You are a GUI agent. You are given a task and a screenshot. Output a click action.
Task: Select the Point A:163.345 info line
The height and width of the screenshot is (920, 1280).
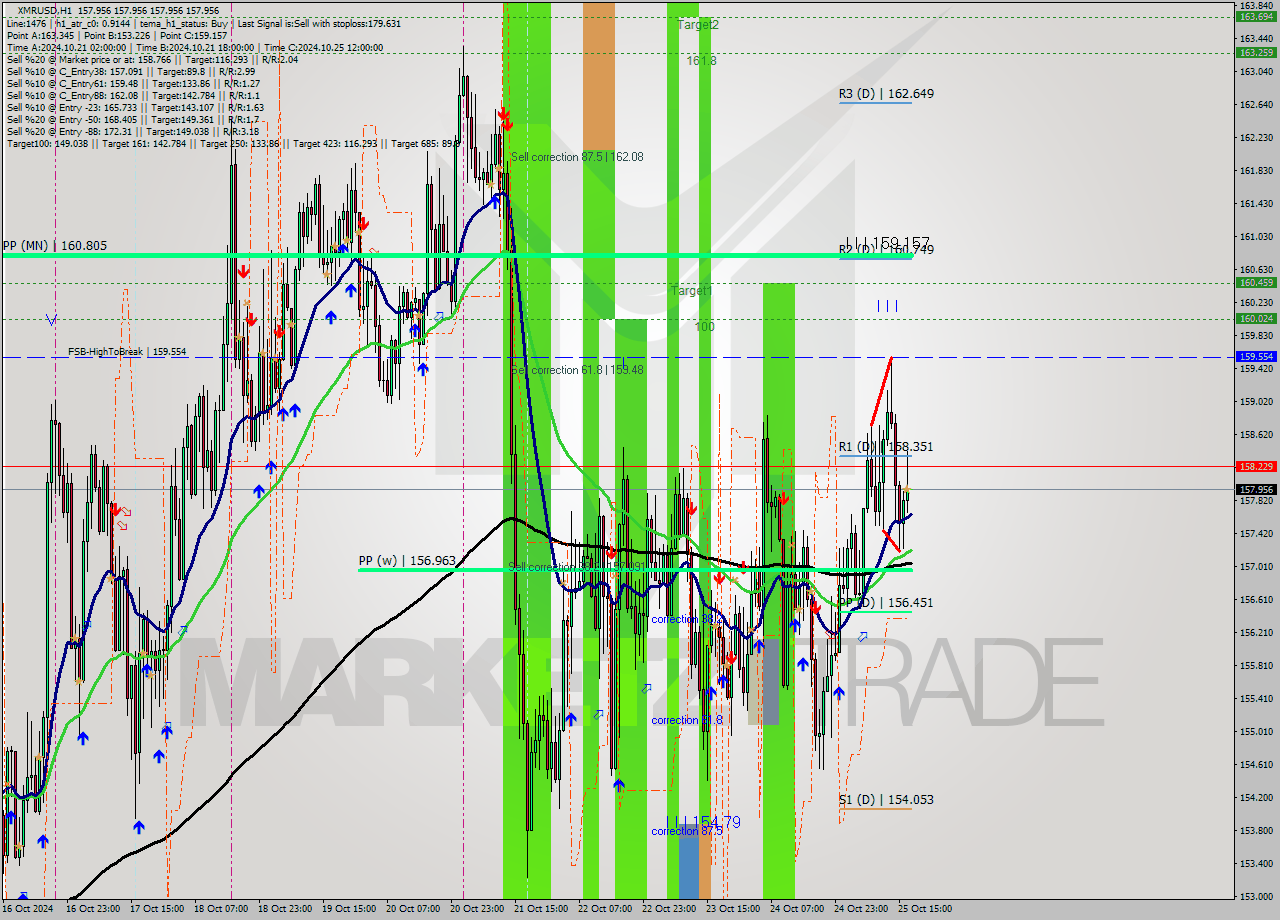click(x=116, y=35)
